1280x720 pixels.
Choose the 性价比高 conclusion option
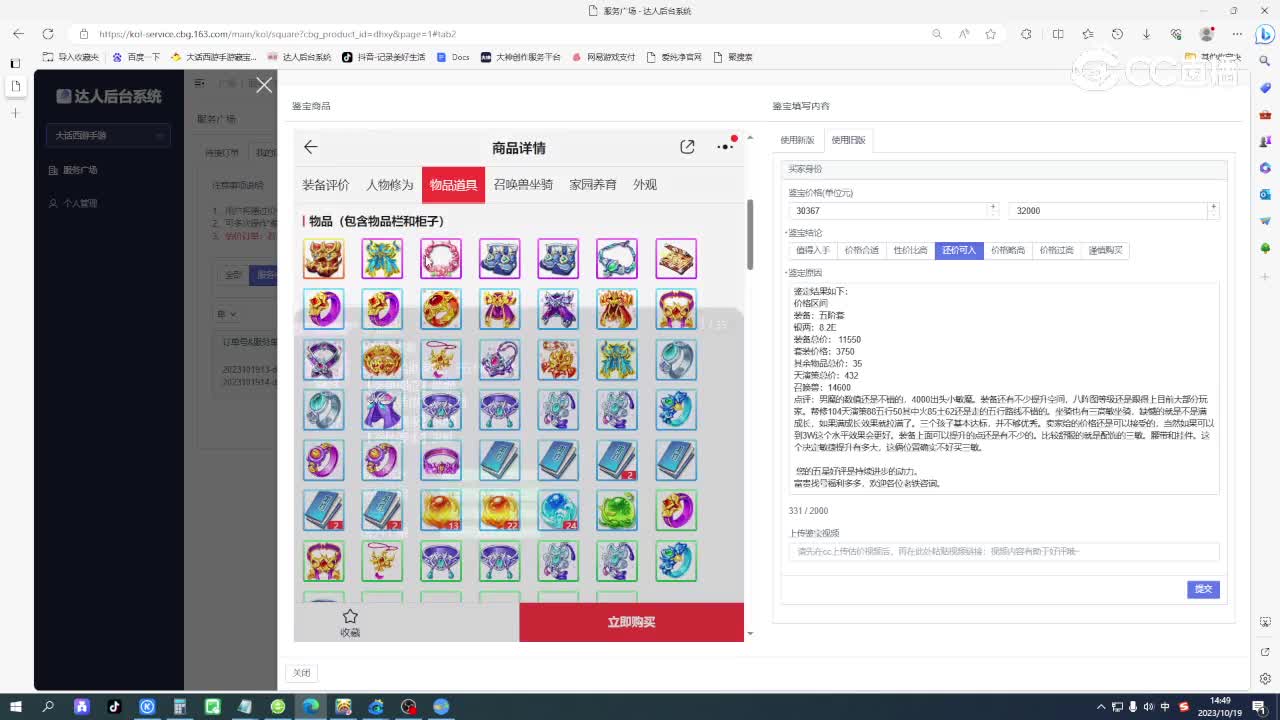tap(910, 251)
